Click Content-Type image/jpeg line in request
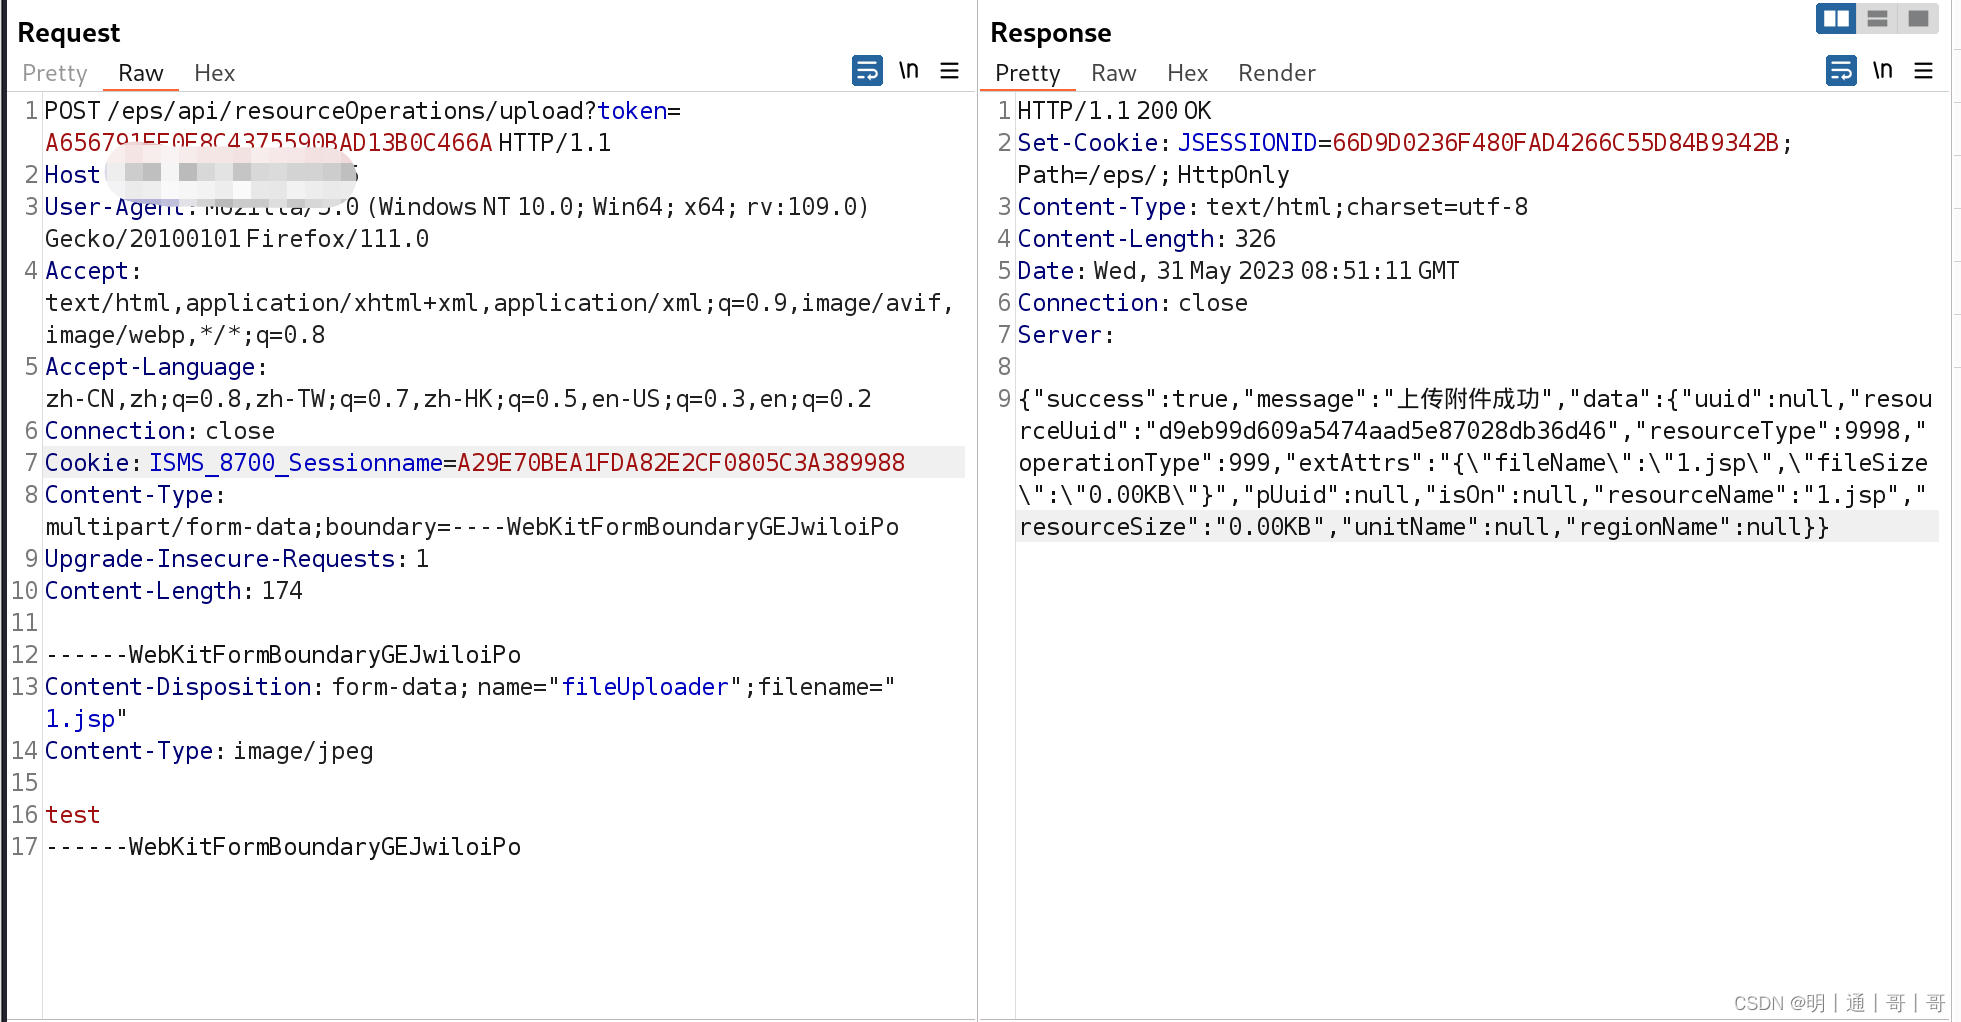1961x1022 pixels. pyautogui.click(x=209, y=751)
